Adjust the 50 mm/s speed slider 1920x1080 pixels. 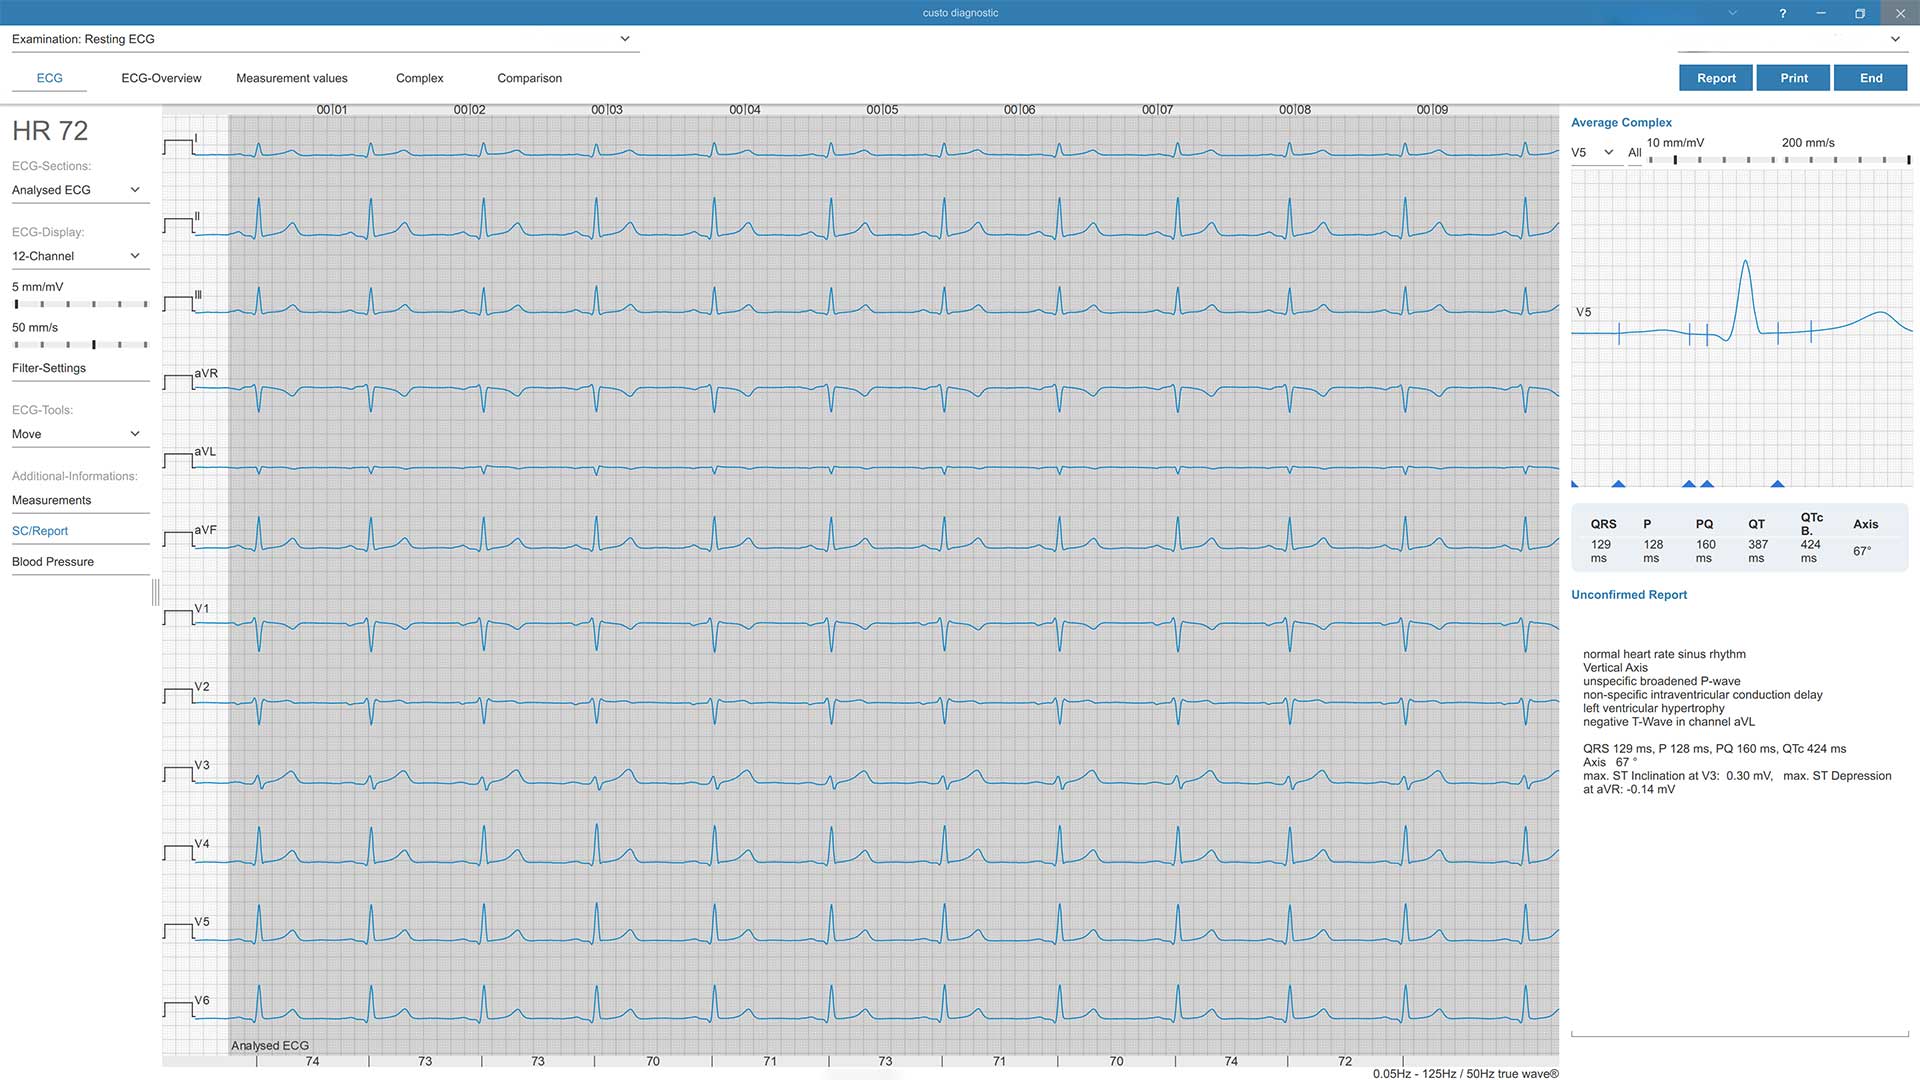click(80, 345)
